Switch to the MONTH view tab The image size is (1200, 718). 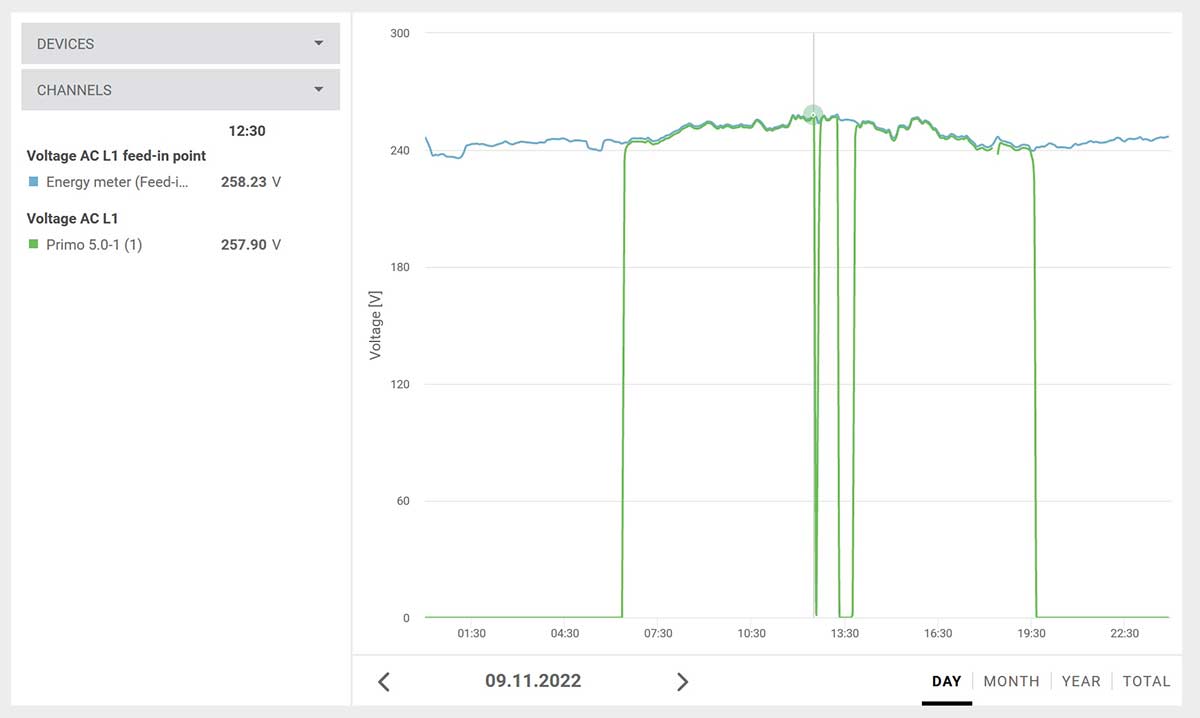pos(1012,681)
